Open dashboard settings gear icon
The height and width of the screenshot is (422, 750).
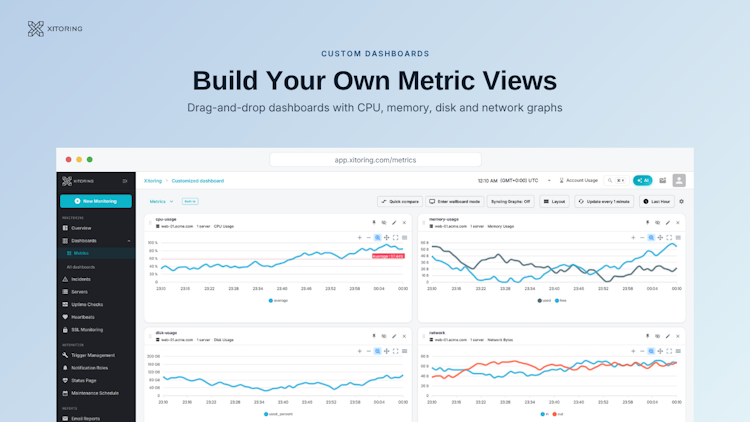(682, 201)
